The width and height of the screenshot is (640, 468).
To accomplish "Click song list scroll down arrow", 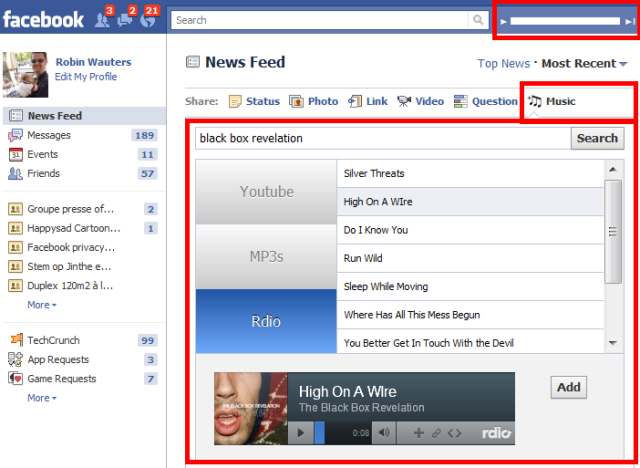I will click(x=613, y=343).
